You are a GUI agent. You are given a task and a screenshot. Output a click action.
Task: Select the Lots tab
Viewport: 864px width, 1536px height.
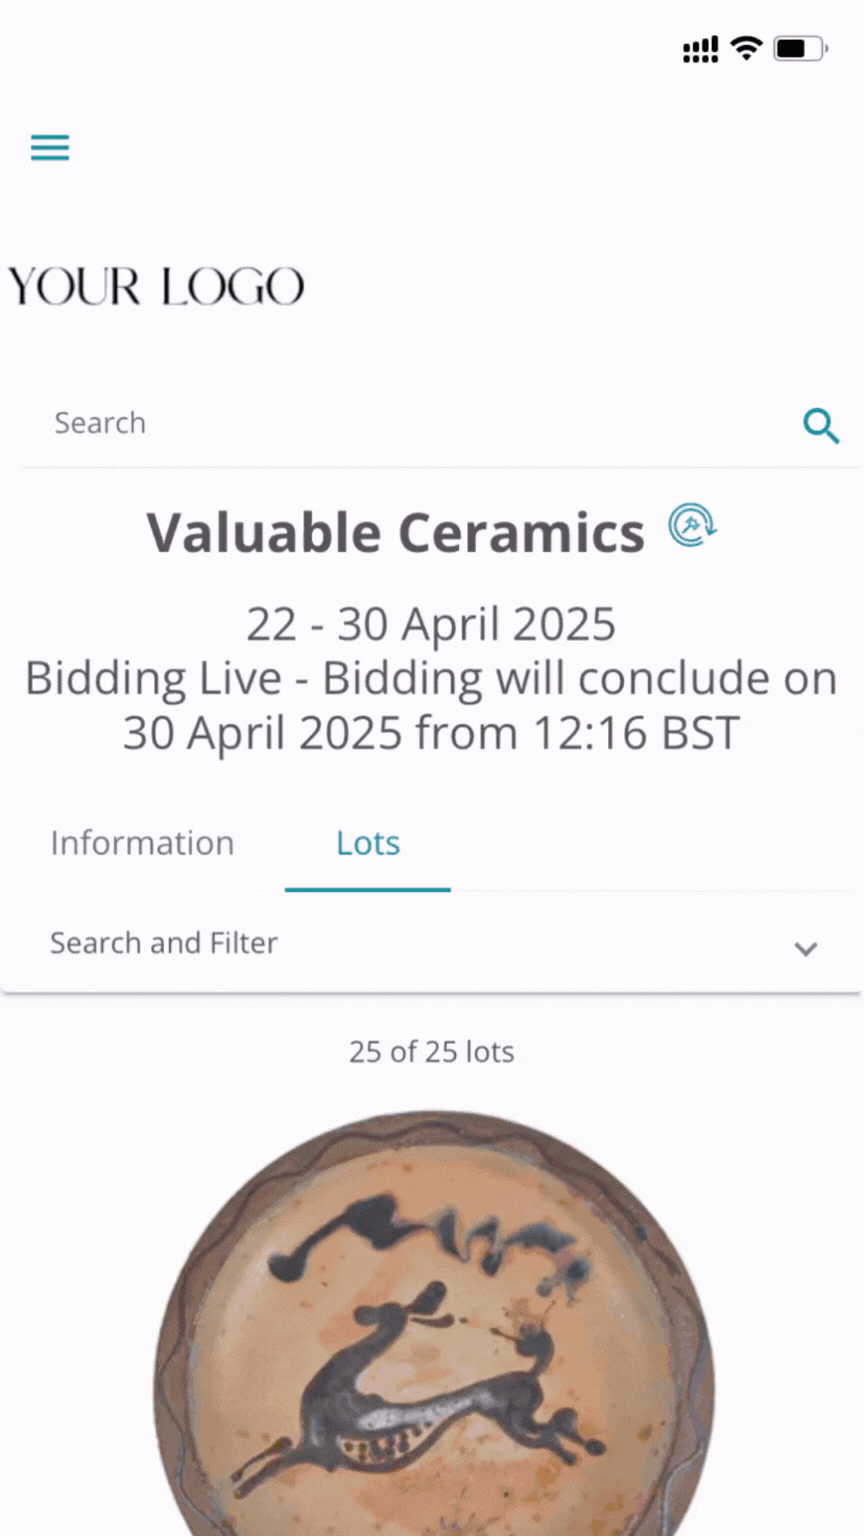tap(368, 843)
